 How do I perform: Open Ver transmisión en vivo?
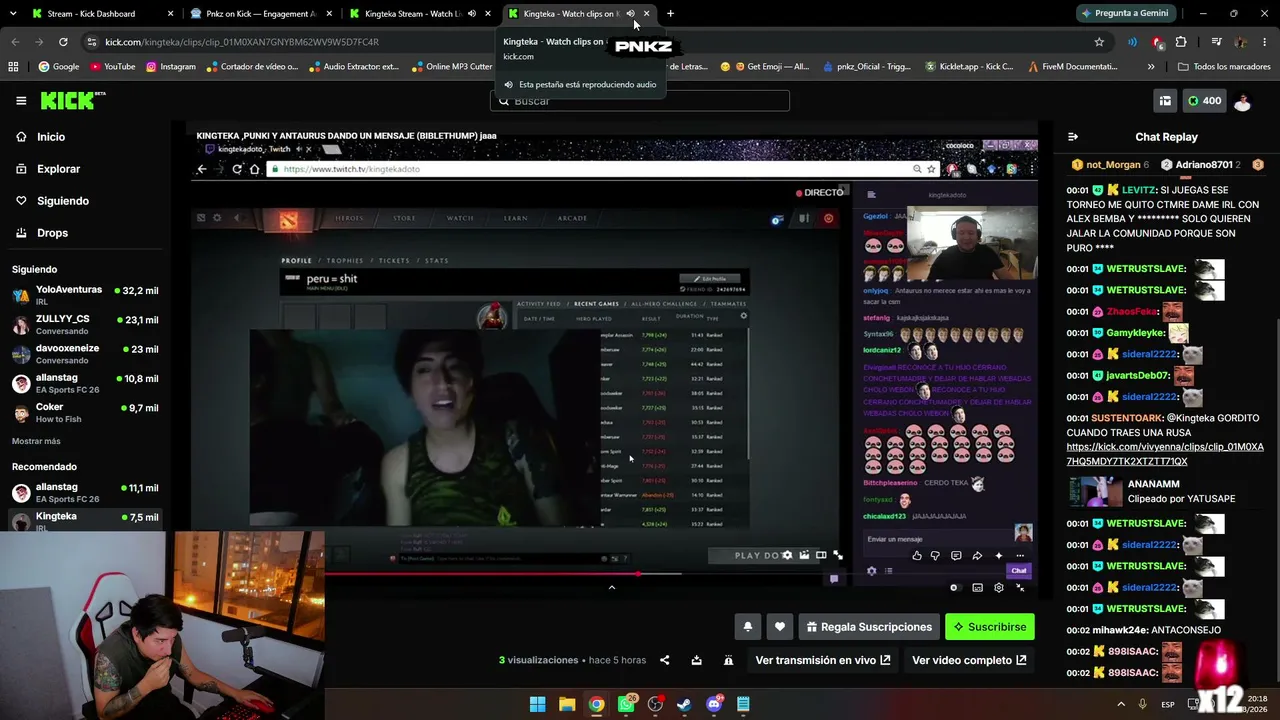point(823,660)
